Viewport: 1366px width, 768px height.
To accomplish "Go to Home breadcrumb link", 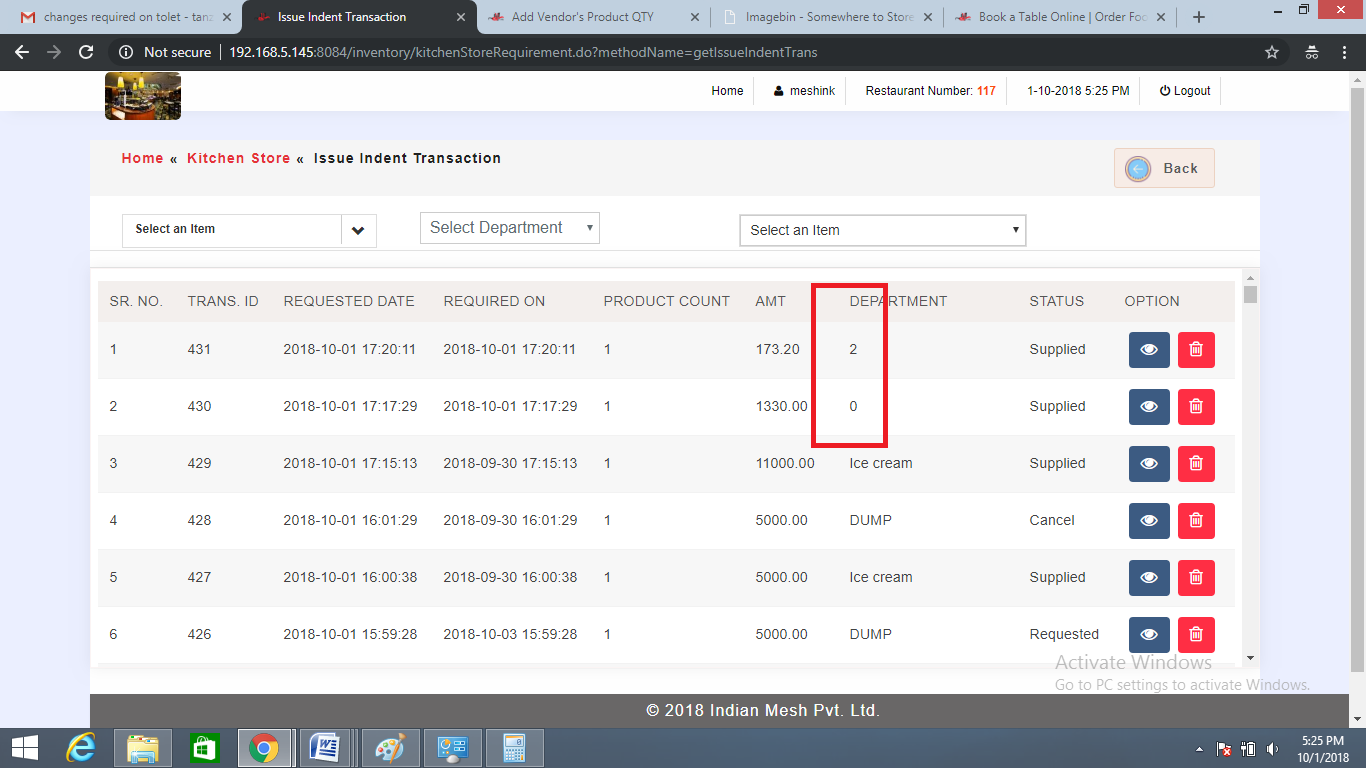I will (x=142, y=158).
